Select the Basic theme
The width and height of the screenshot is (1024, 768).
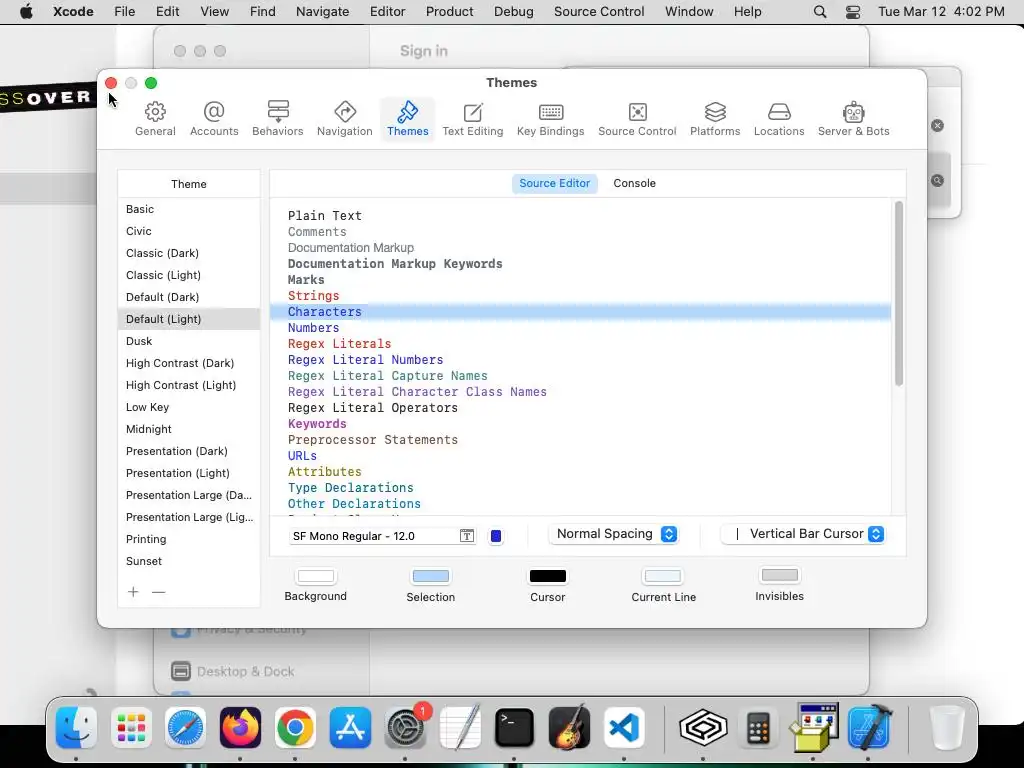(x=189, y=209)
